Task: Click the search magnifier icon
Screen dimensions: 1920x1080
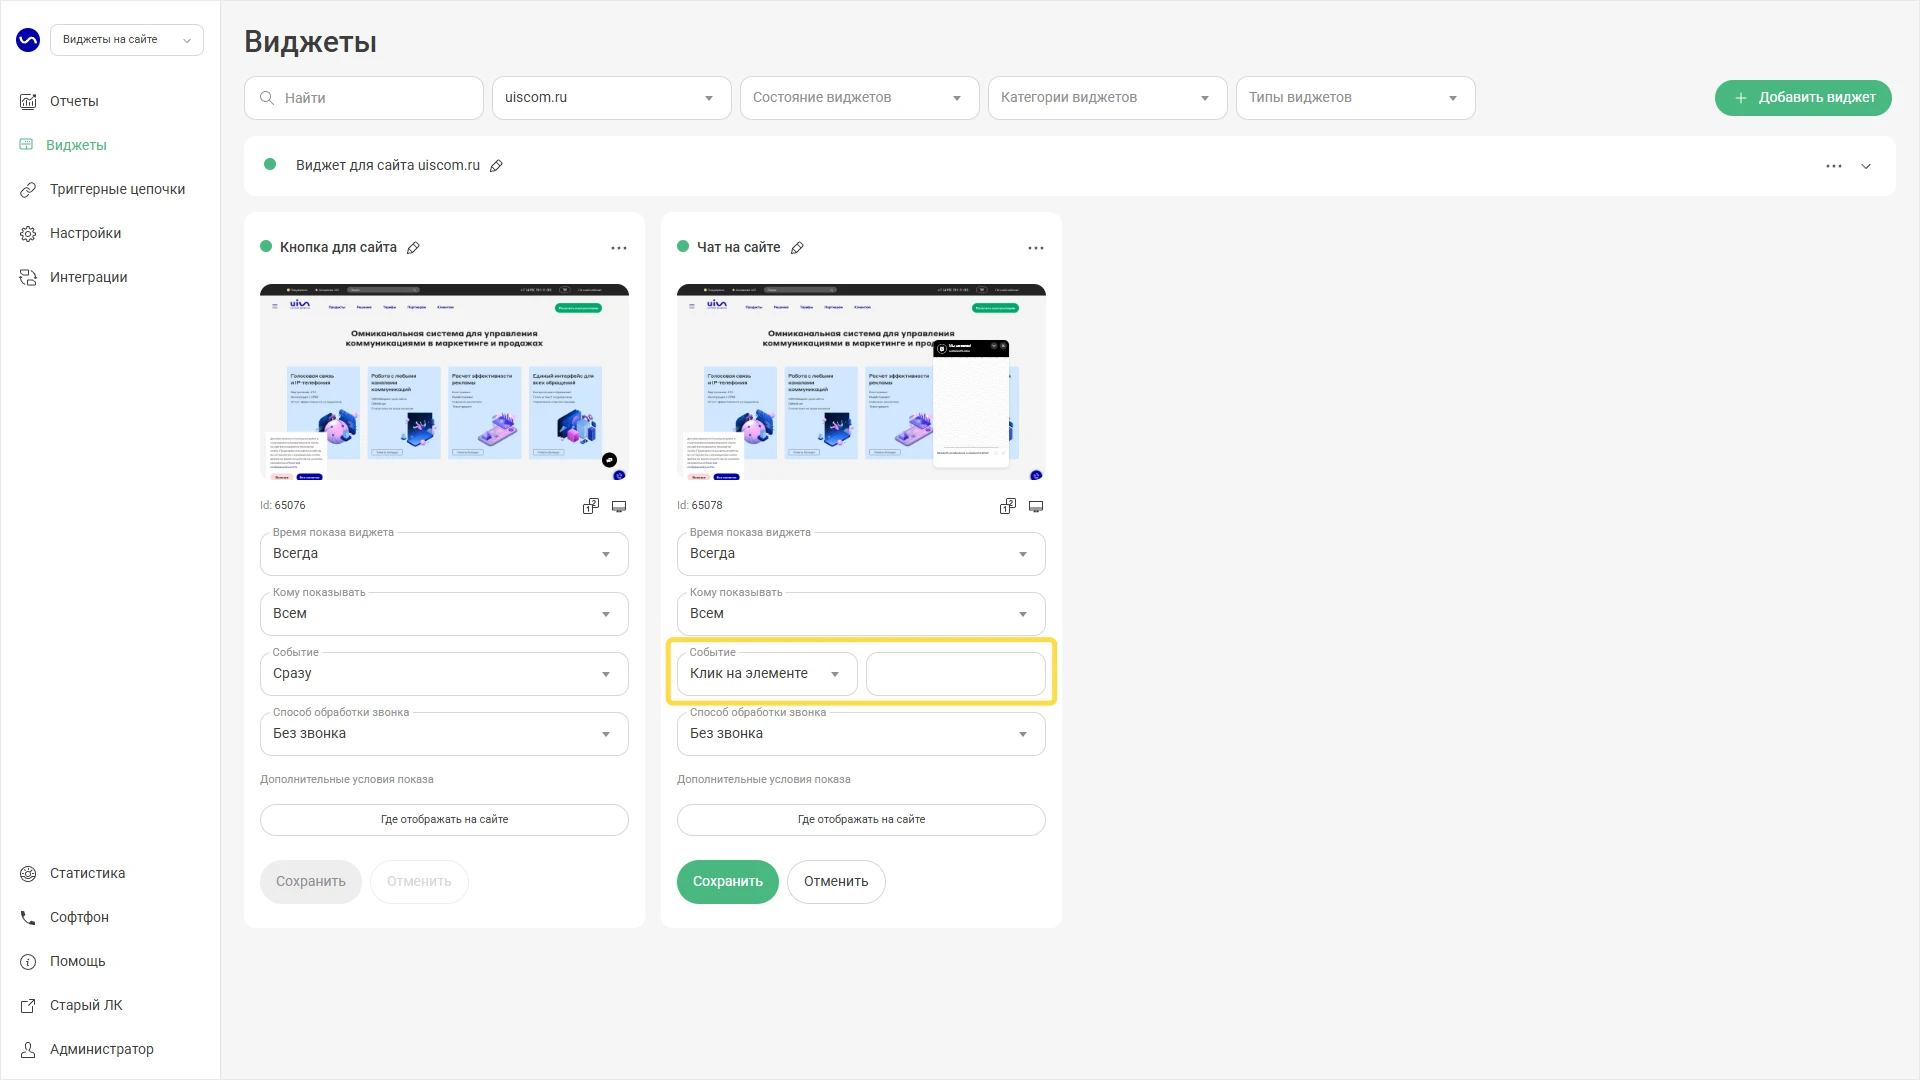Action: 267,98
